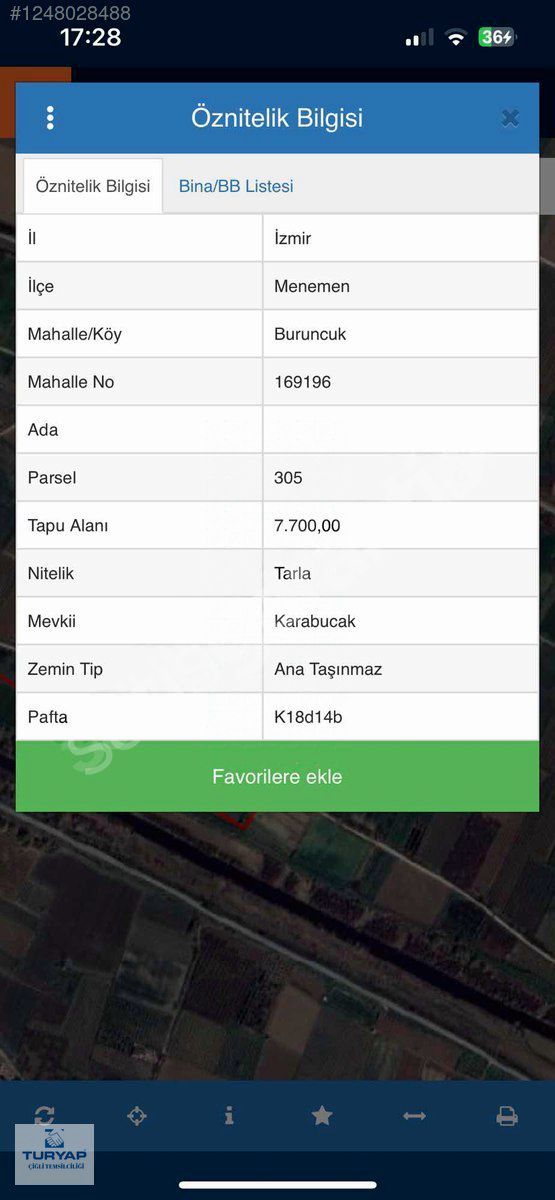Tap the Mahalle No value 169196
The image size is (555, 1200).
coord(302,382)
